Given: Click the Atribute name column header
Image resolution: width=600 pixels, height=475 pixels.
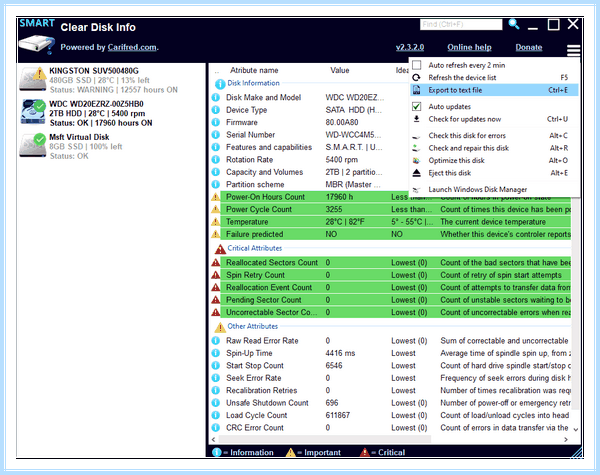Looking at the screenshot, I should tap(254, 70).
